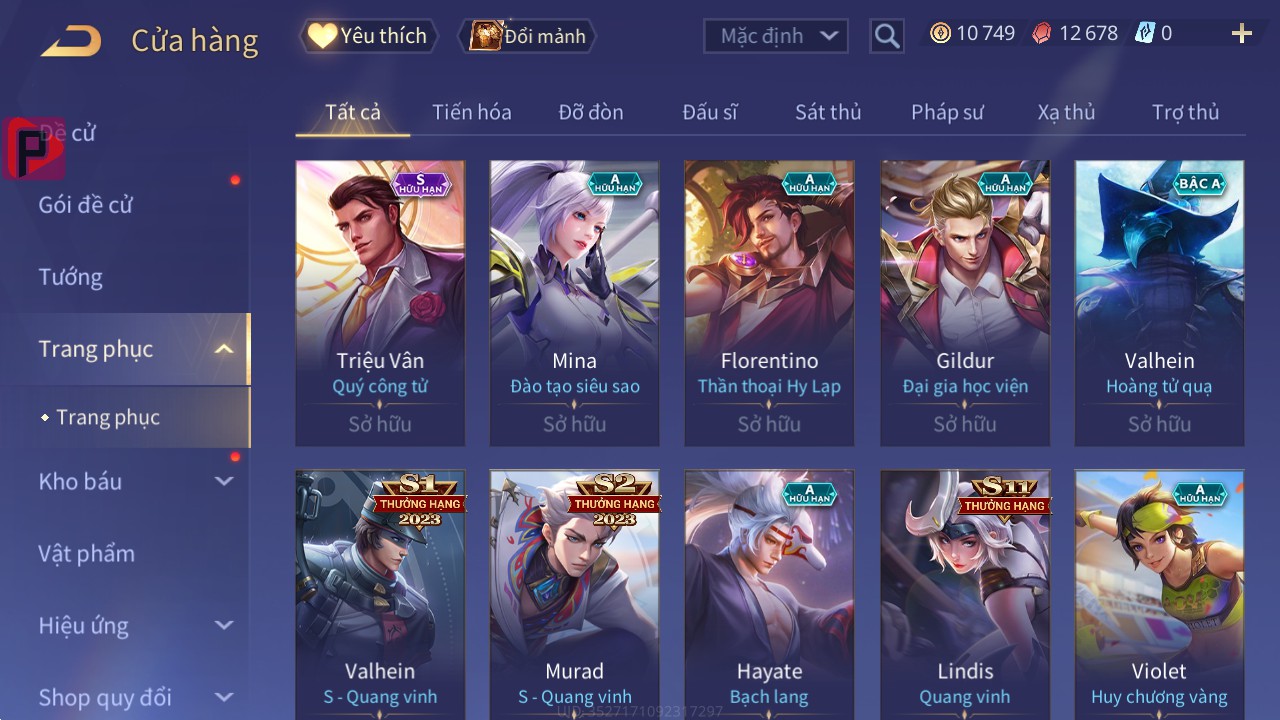Viewport: 1280px width, 720px height.
Task: Open the search magnifier icon
Action: coord(887,36)
